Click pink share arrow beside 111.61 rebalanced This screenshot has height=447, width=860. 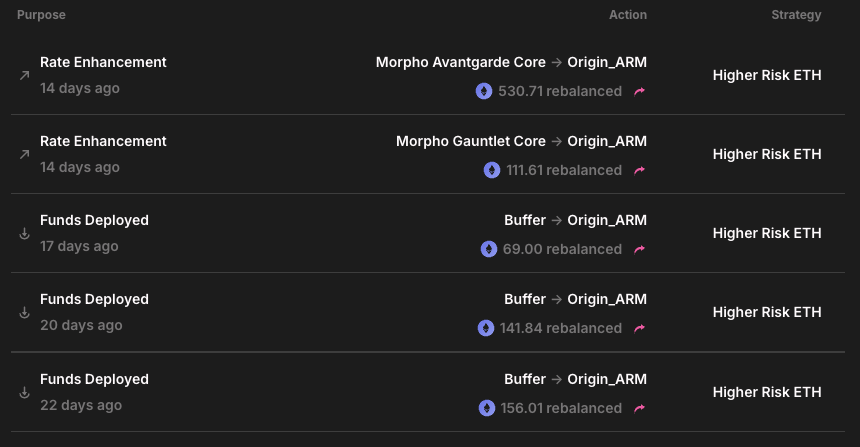(640, 170)
